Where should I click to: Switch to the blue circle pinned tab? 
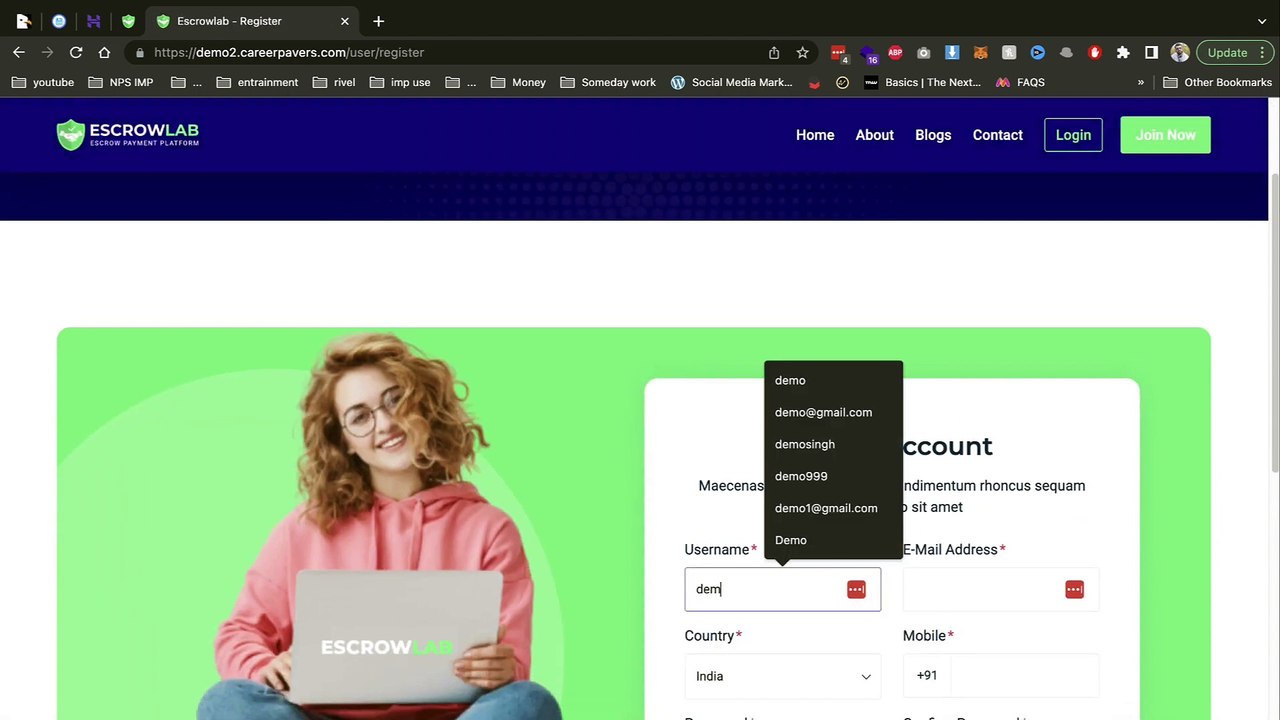59,21
